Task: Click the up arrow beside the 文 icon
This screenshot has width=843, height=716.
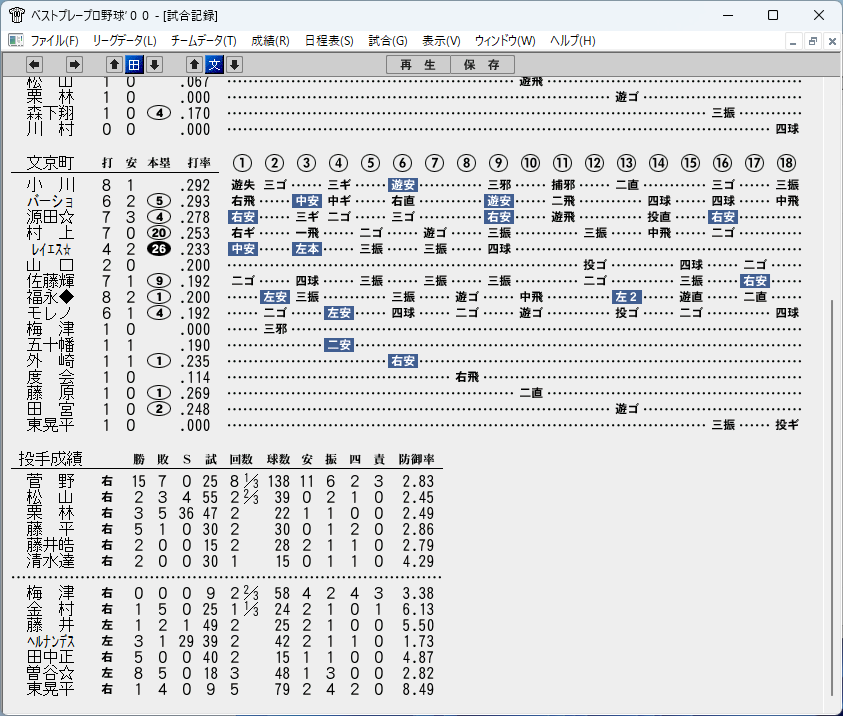Action: [194, 65]
